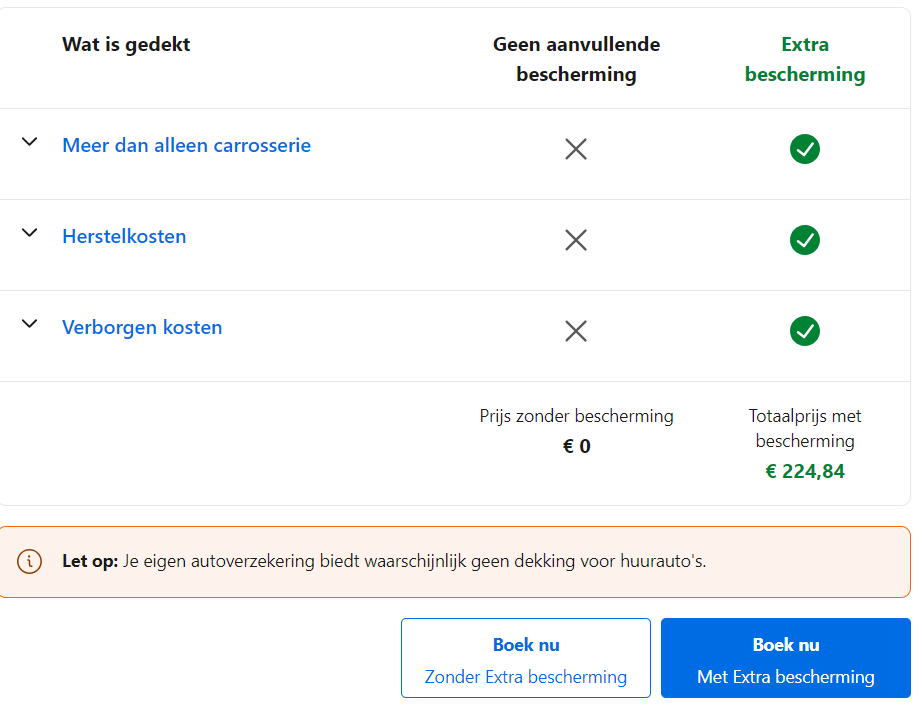This screenshot has width=922, height=718.
Task: Click X icon in Meer dan alleen carrosserie row
Action: tap(576, 149)
